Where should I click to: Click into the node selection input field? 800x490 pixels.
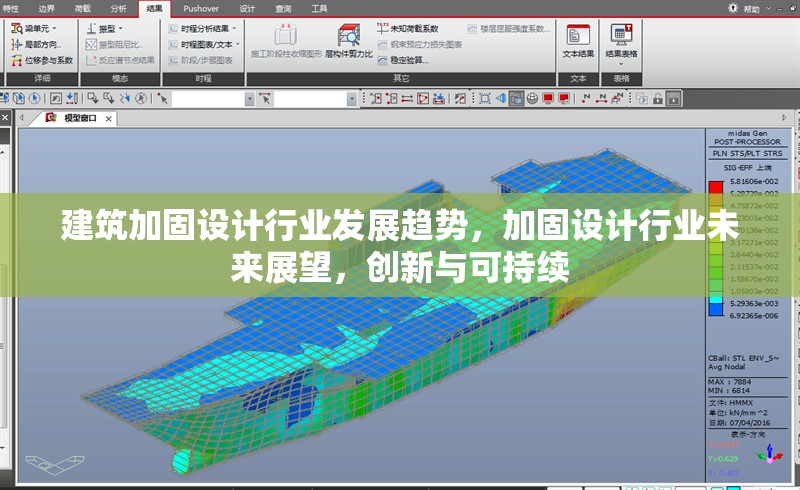(208, 99)
